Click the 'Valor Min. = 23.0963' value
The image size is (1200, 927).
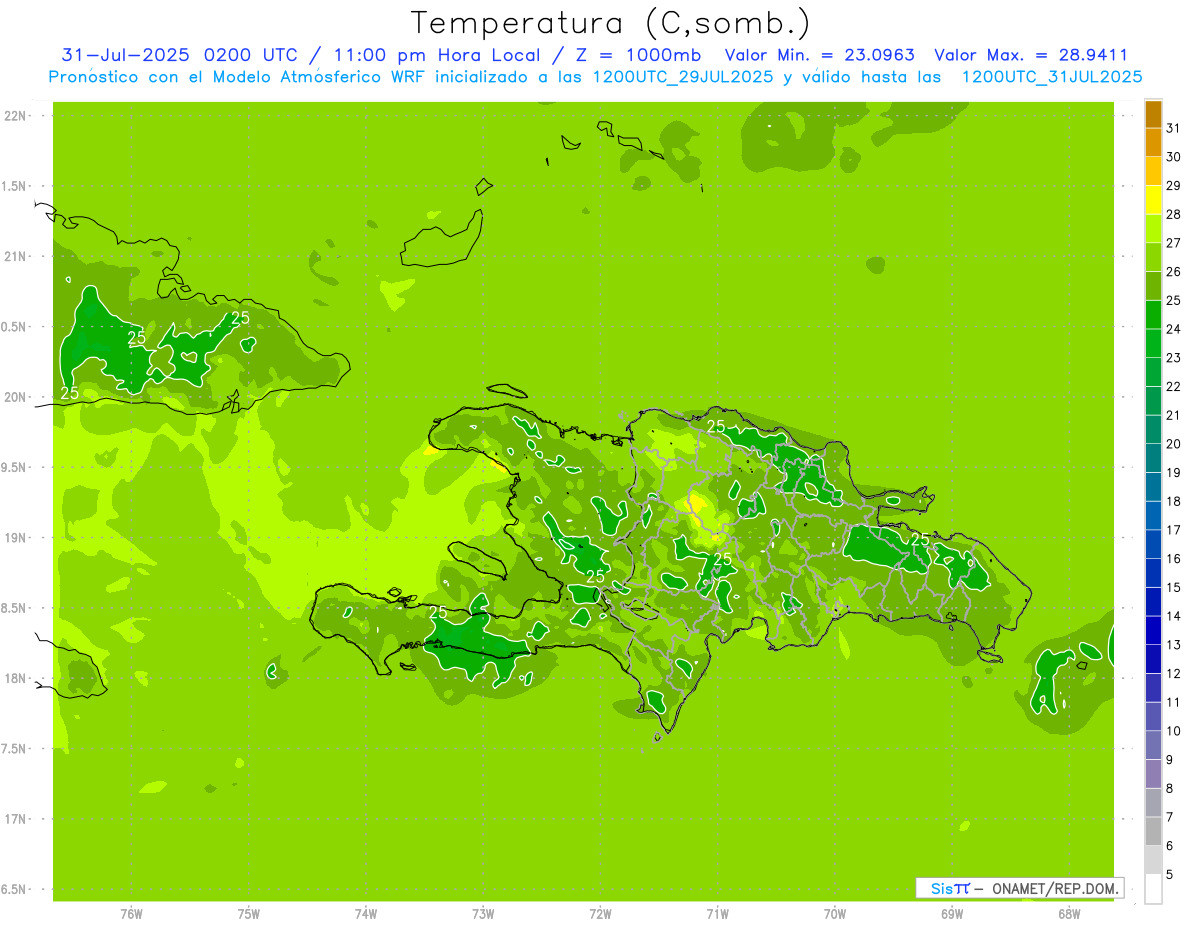tap(819, 55)
